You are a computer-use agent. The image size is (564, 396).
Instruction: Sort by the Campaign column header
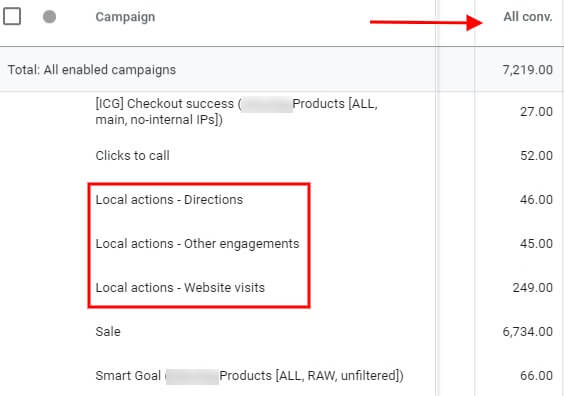(x=125, y=17)
